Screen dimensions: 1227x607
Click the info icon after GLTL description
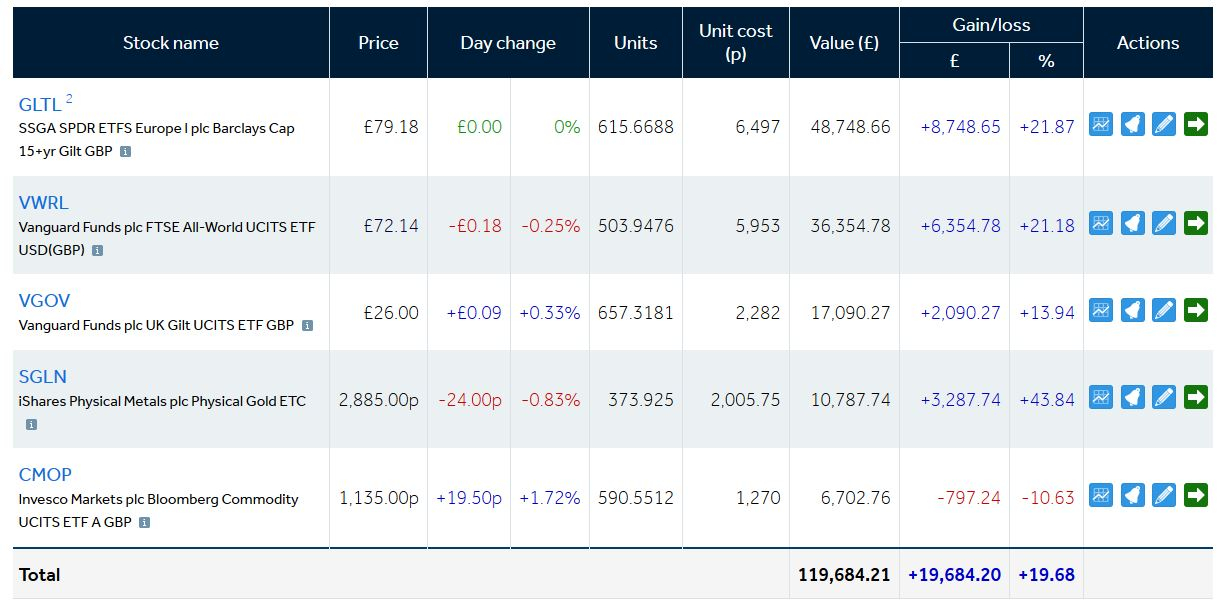[125, 152]
